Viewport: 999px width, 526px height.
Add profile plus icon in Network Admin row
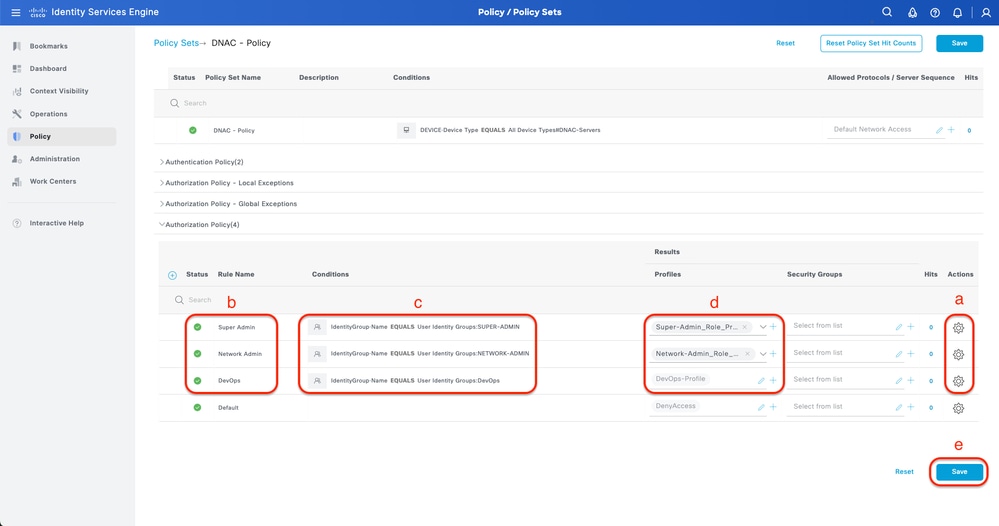point(773,353)
